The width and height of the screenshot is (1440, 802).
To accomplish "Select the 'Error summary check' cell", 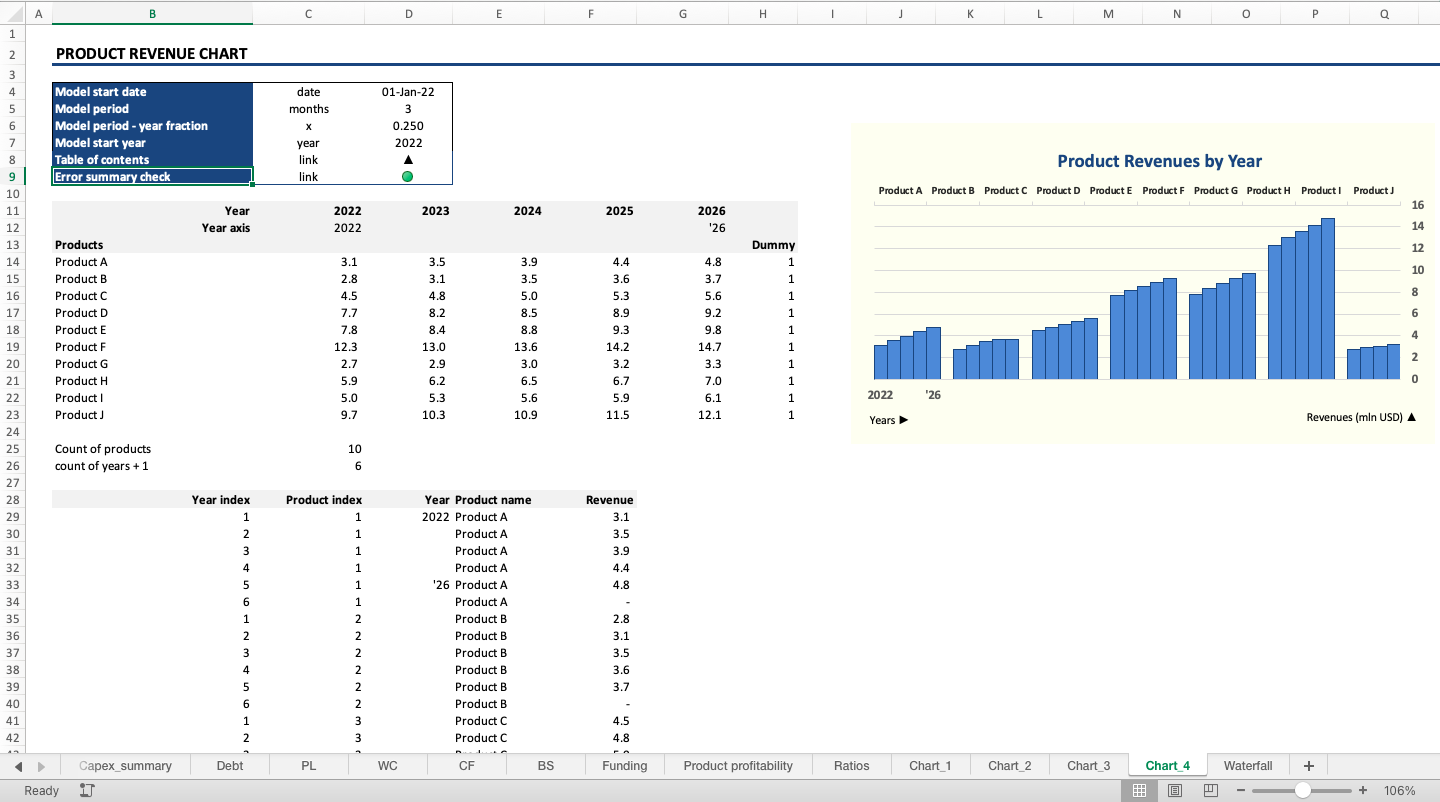I will [152, 177].
